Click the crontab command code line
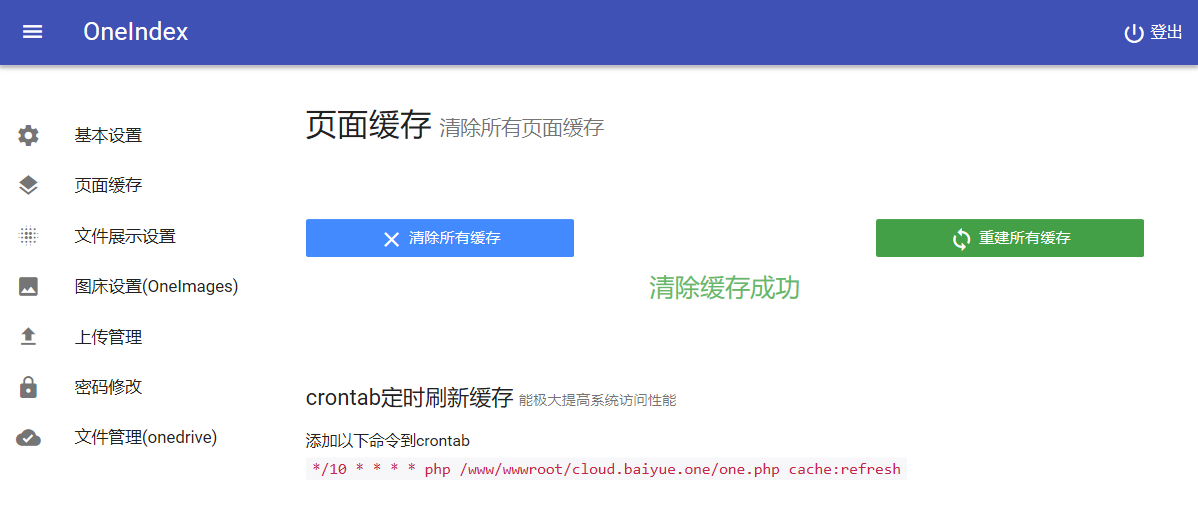Image resolution: width=1198 pixels, height=516 pixels. 607,469
